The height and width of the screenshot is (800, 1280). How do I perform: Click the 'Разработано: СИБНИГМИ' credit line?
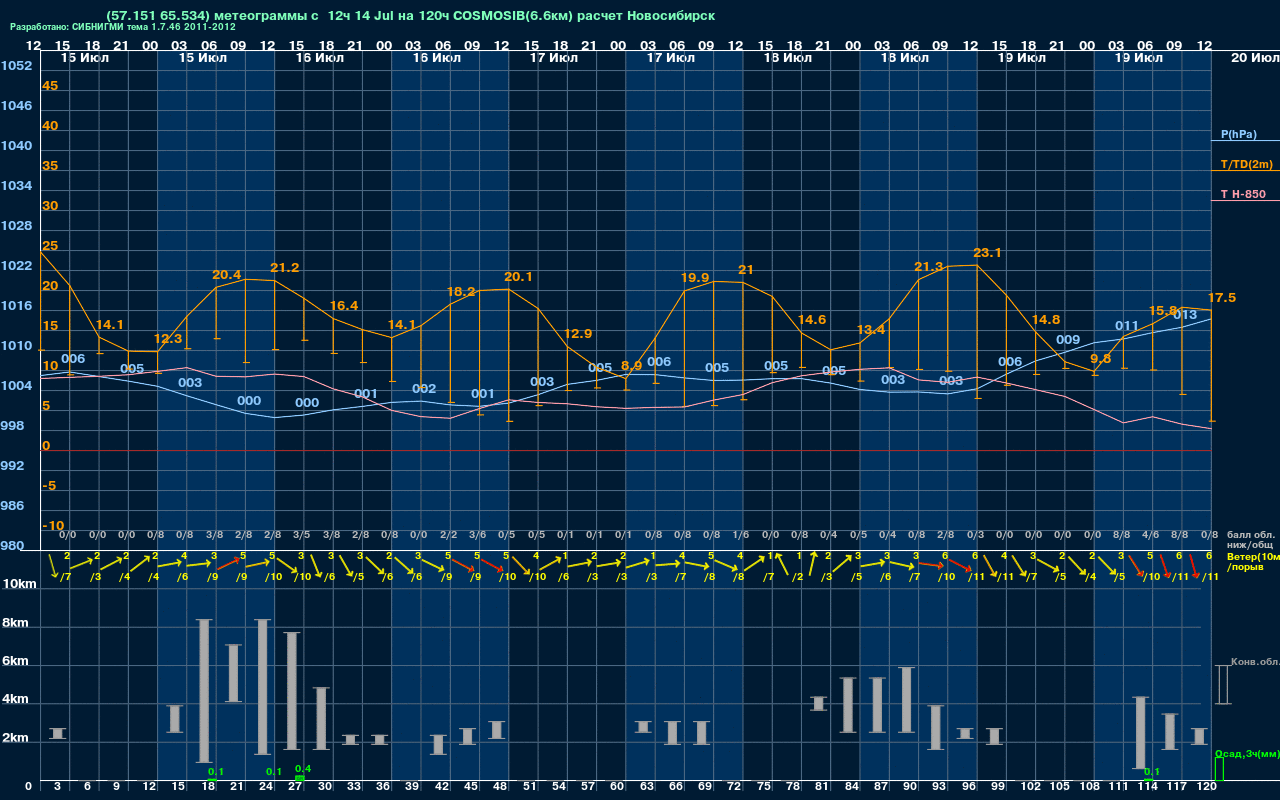click(x=123, y=27)
